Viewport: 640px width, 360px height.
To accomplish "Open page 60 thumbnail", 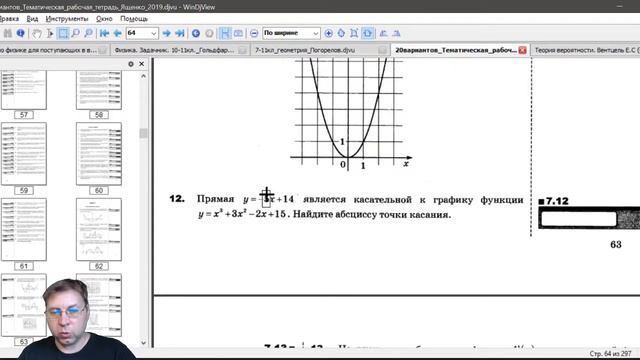I will pyautogui.click(x=99, y=153).
